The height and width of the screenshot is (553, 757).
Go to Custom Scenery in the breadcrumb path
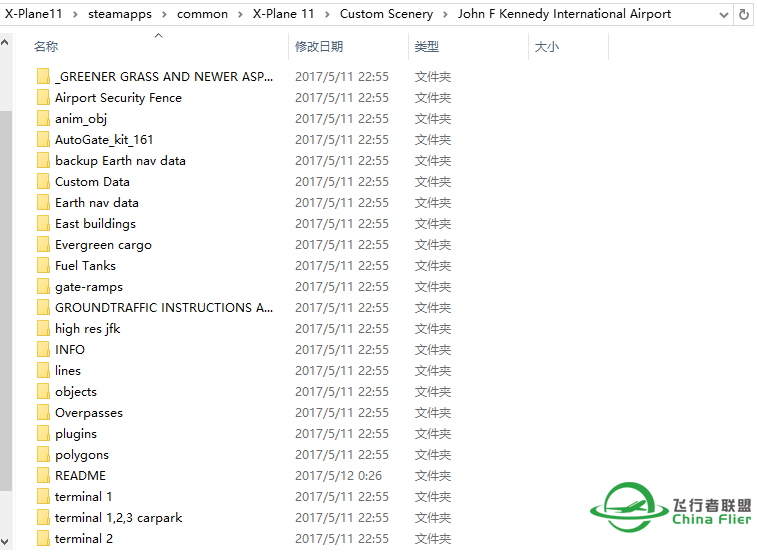[386, 14]
